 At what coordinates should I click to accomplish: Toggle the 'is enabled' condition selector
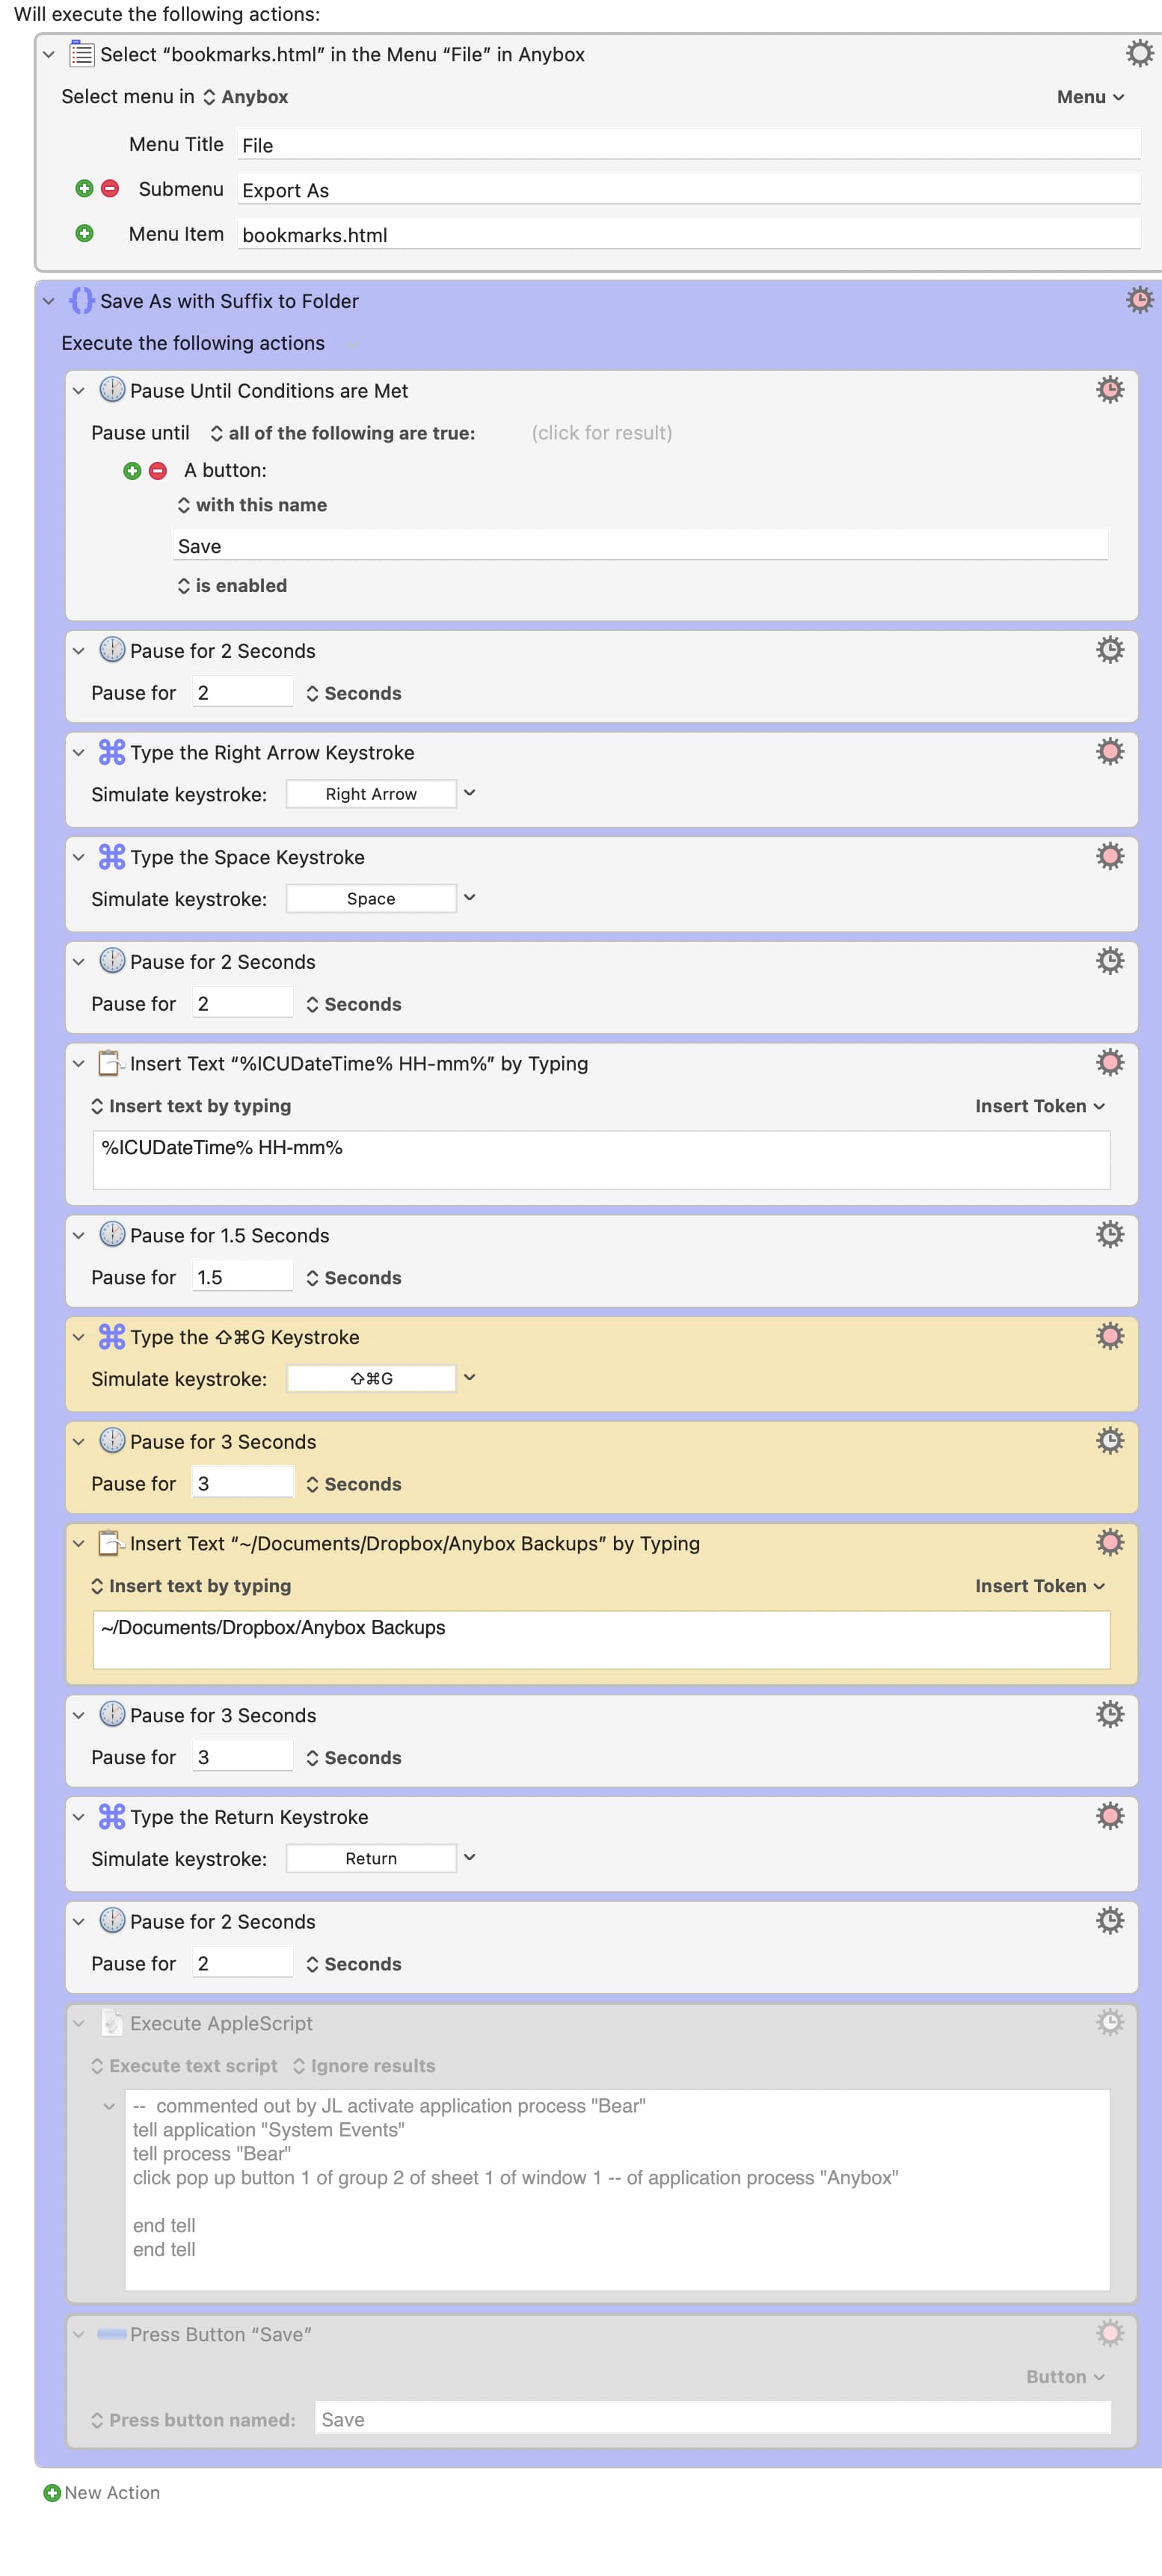(x=232, y=586)
